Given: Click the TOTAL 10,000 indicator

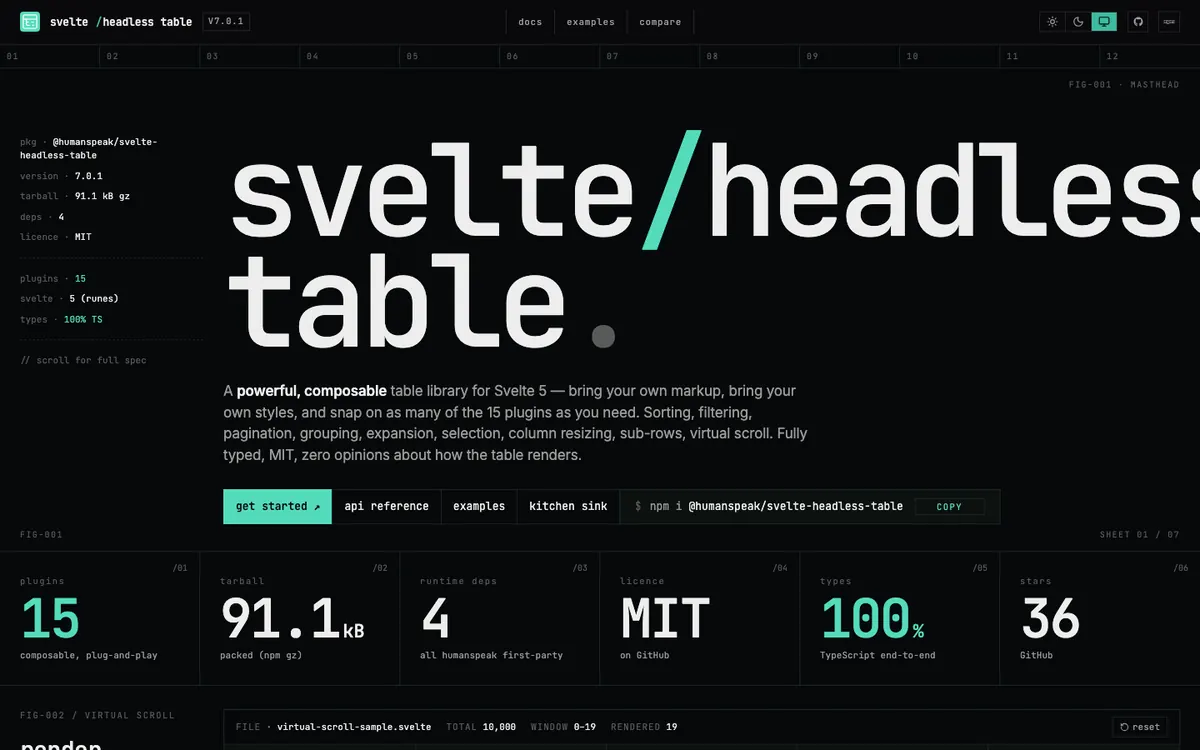Looking at the screenshot, I should pyautogui.click(x=481, y=727).
